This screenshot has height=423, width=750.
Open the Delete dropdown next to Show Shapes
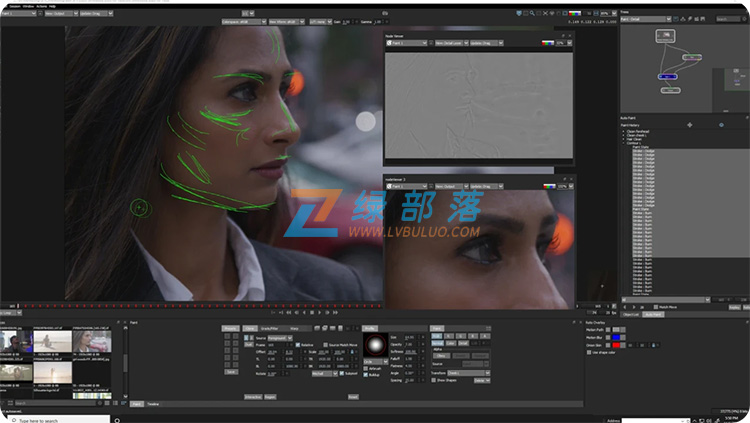pyautogui.click(x=482, y=380)
